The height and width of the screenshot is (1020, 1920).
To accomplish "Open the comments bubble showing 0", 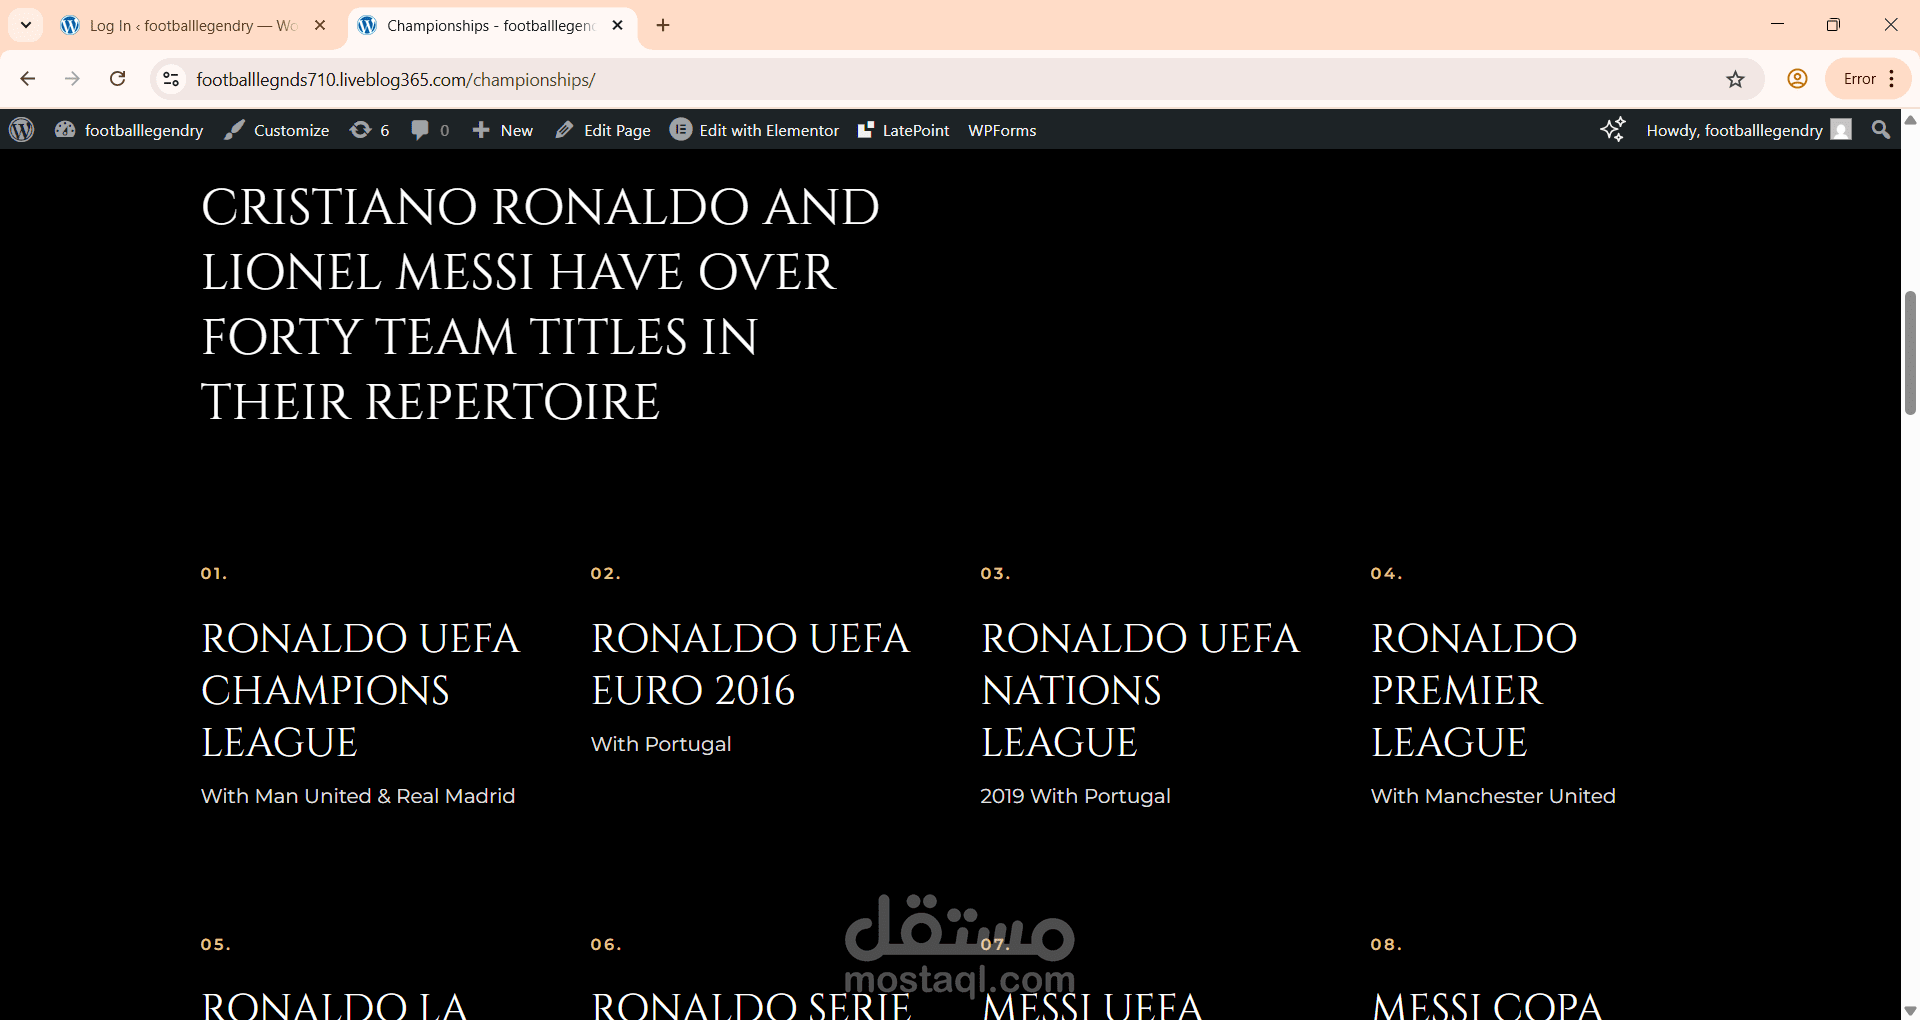I will 430,130.
